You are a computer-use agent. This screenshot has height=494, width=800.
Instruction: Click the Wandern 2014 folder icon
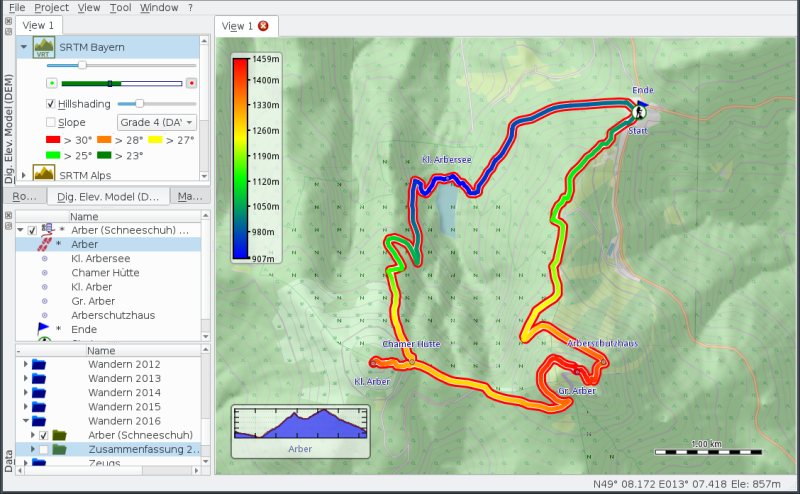pyautogui.click(x=39, y=392)
